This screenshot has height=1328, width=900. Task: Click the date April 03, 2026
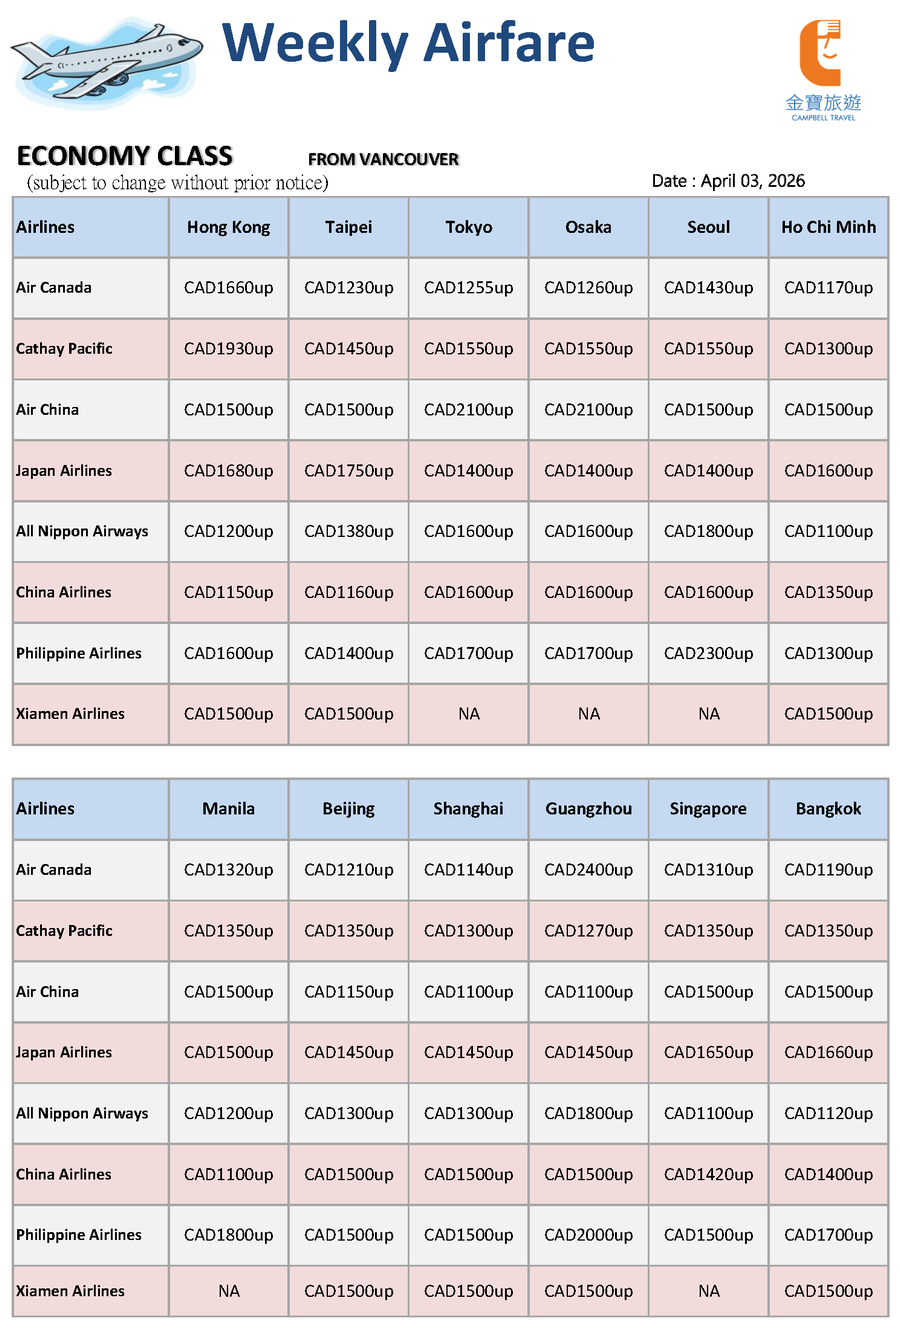[x=728, y=181]
